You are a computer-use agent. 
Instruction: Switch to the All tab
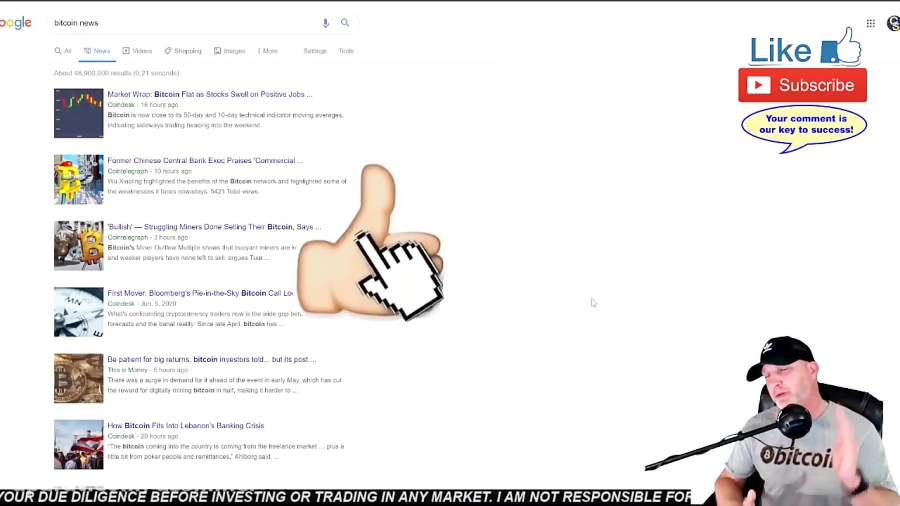(63, 51)
